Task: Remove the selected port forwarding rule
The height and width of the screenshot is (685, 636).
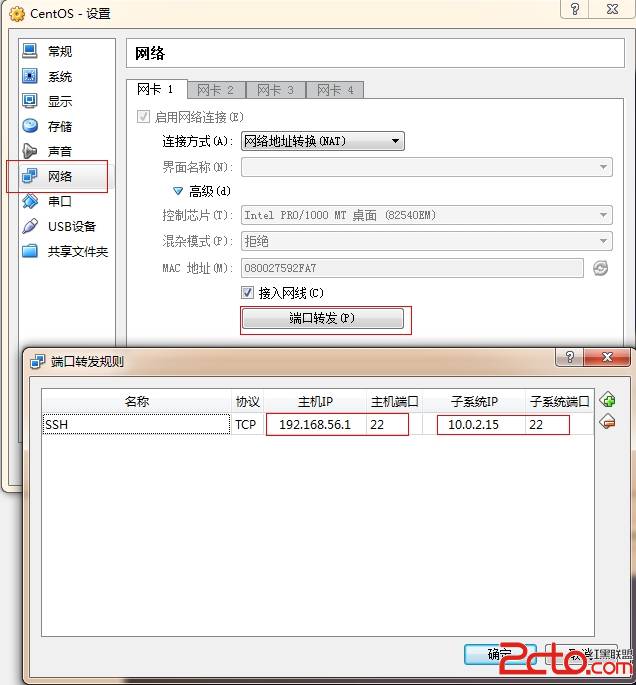Action: [607, 422]
